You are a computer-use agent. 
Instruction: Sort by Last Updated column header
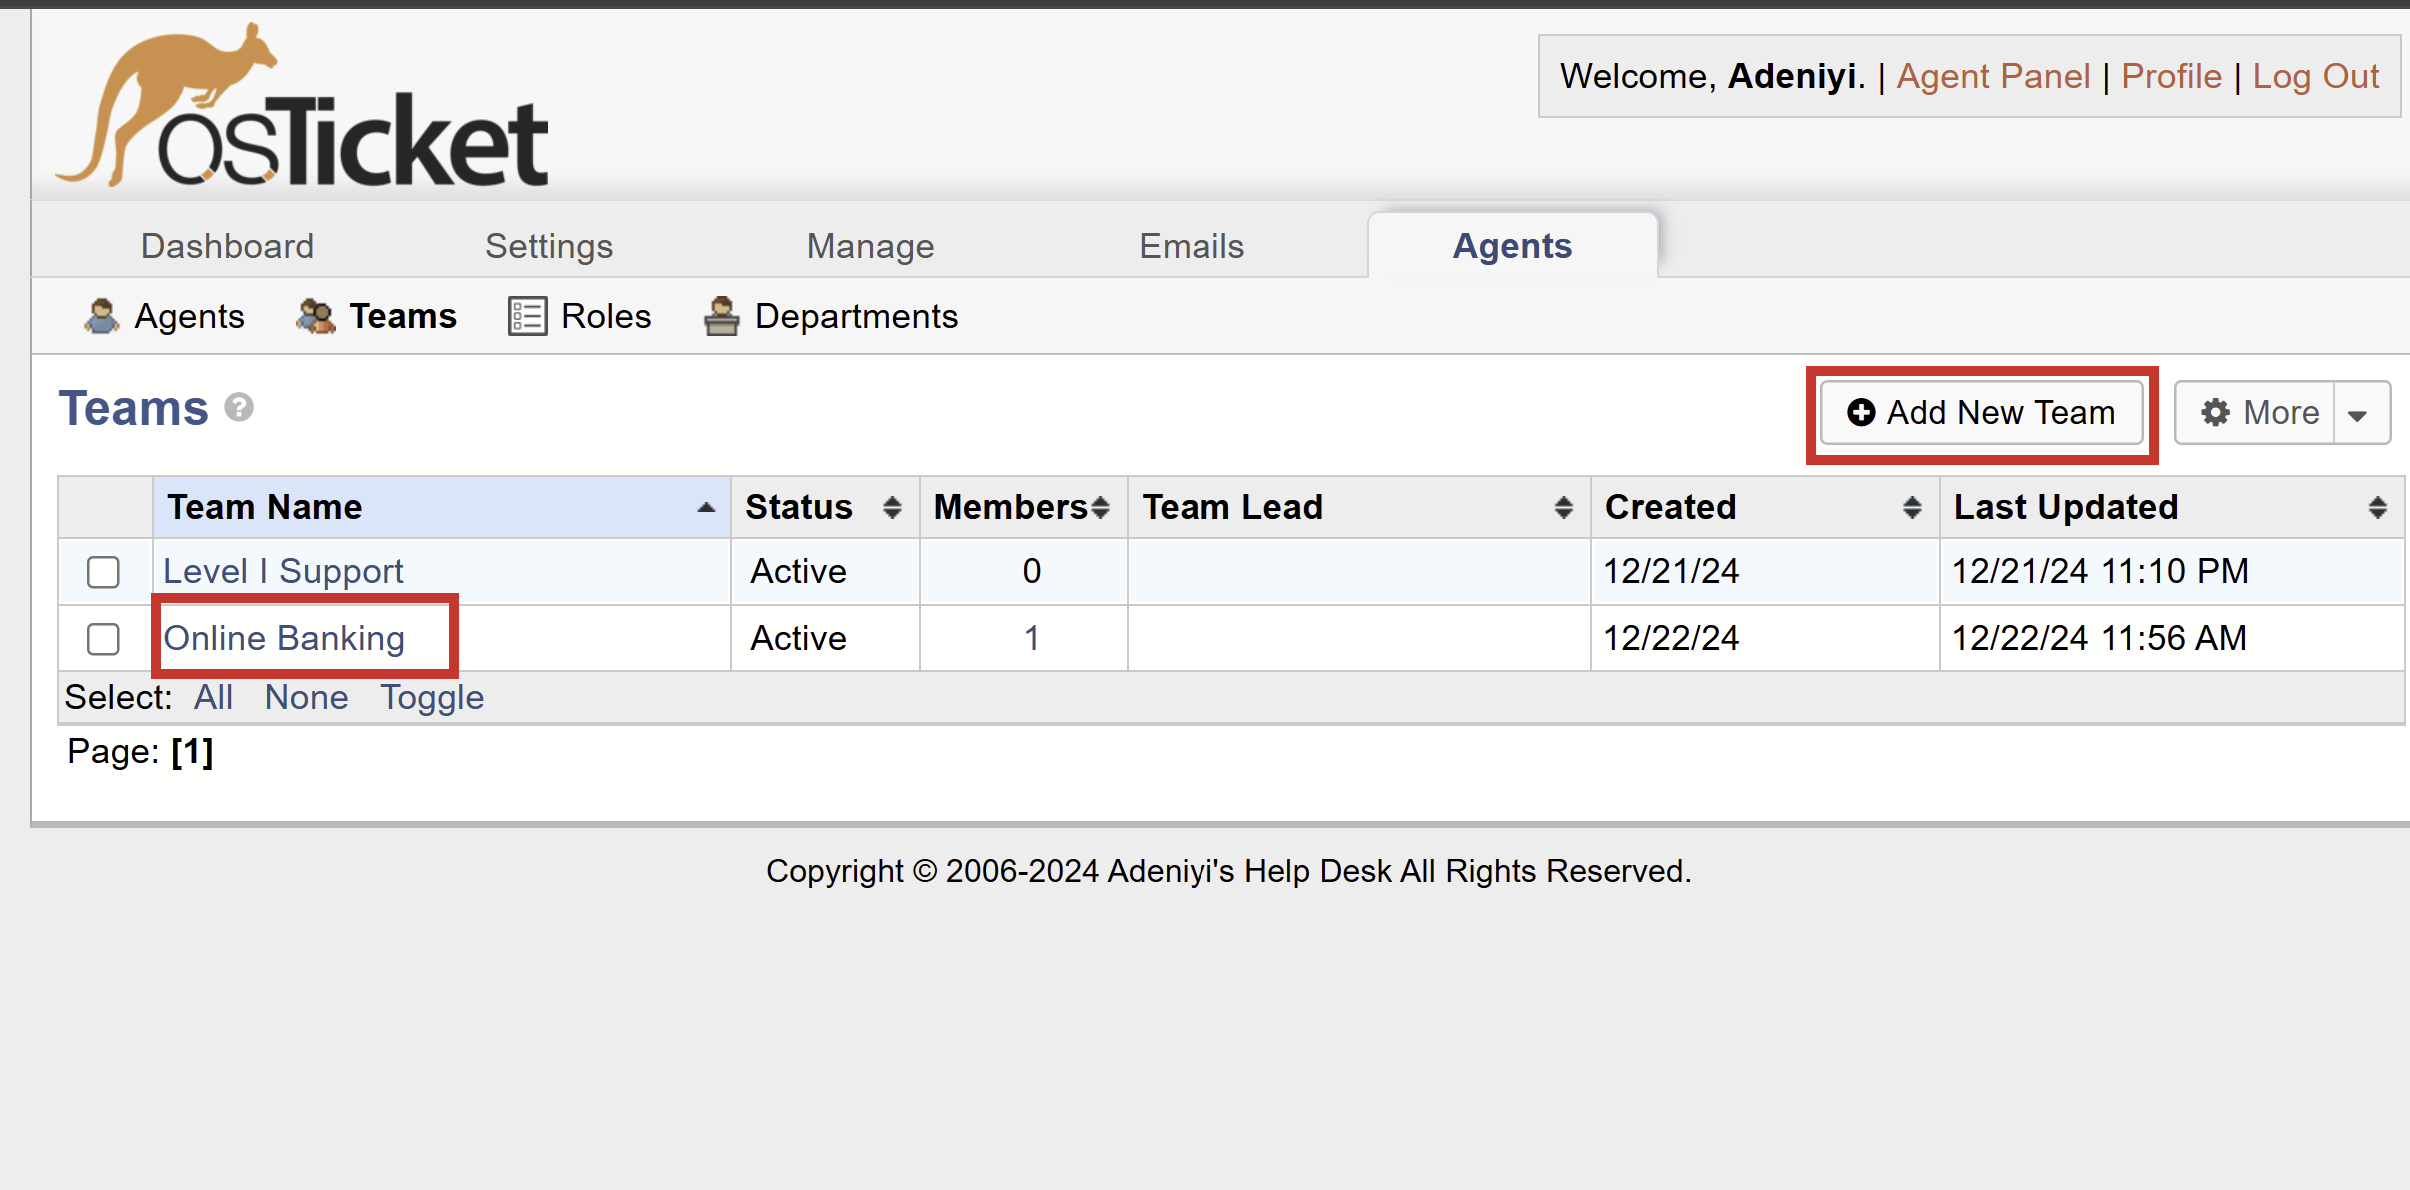(x=2066, y=508)
